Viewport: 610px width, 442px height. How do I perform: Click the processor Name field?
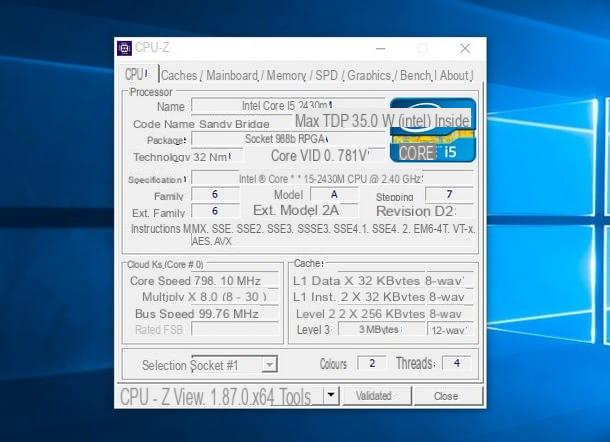point(288,105)
